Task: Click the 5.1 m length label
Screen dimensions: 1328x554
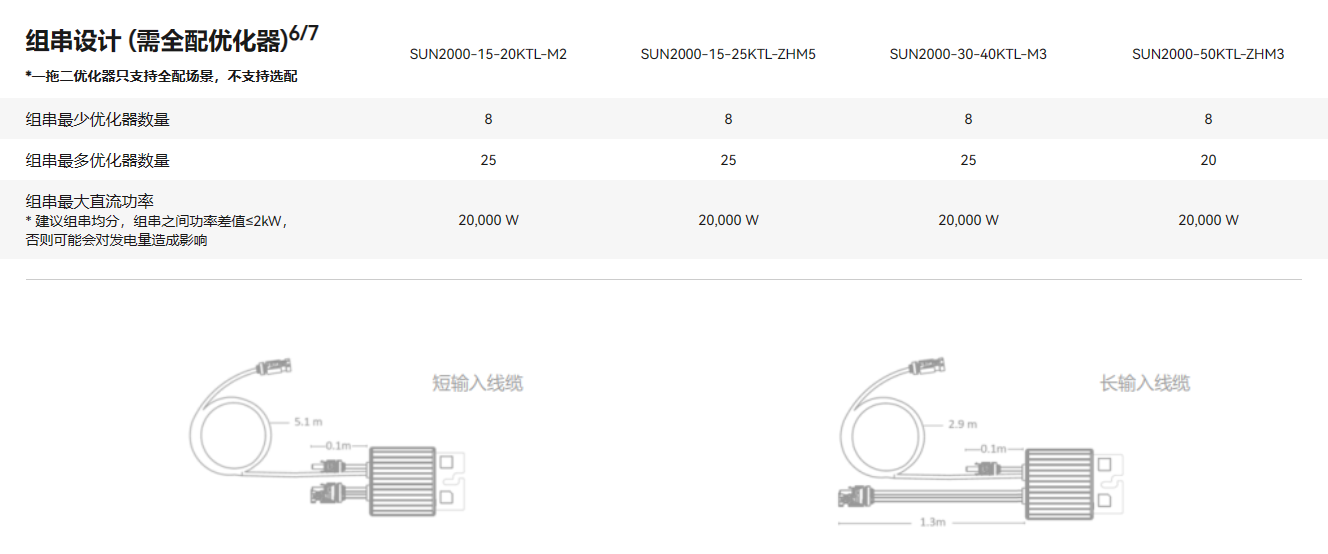Action: click(x=307, y=422)
